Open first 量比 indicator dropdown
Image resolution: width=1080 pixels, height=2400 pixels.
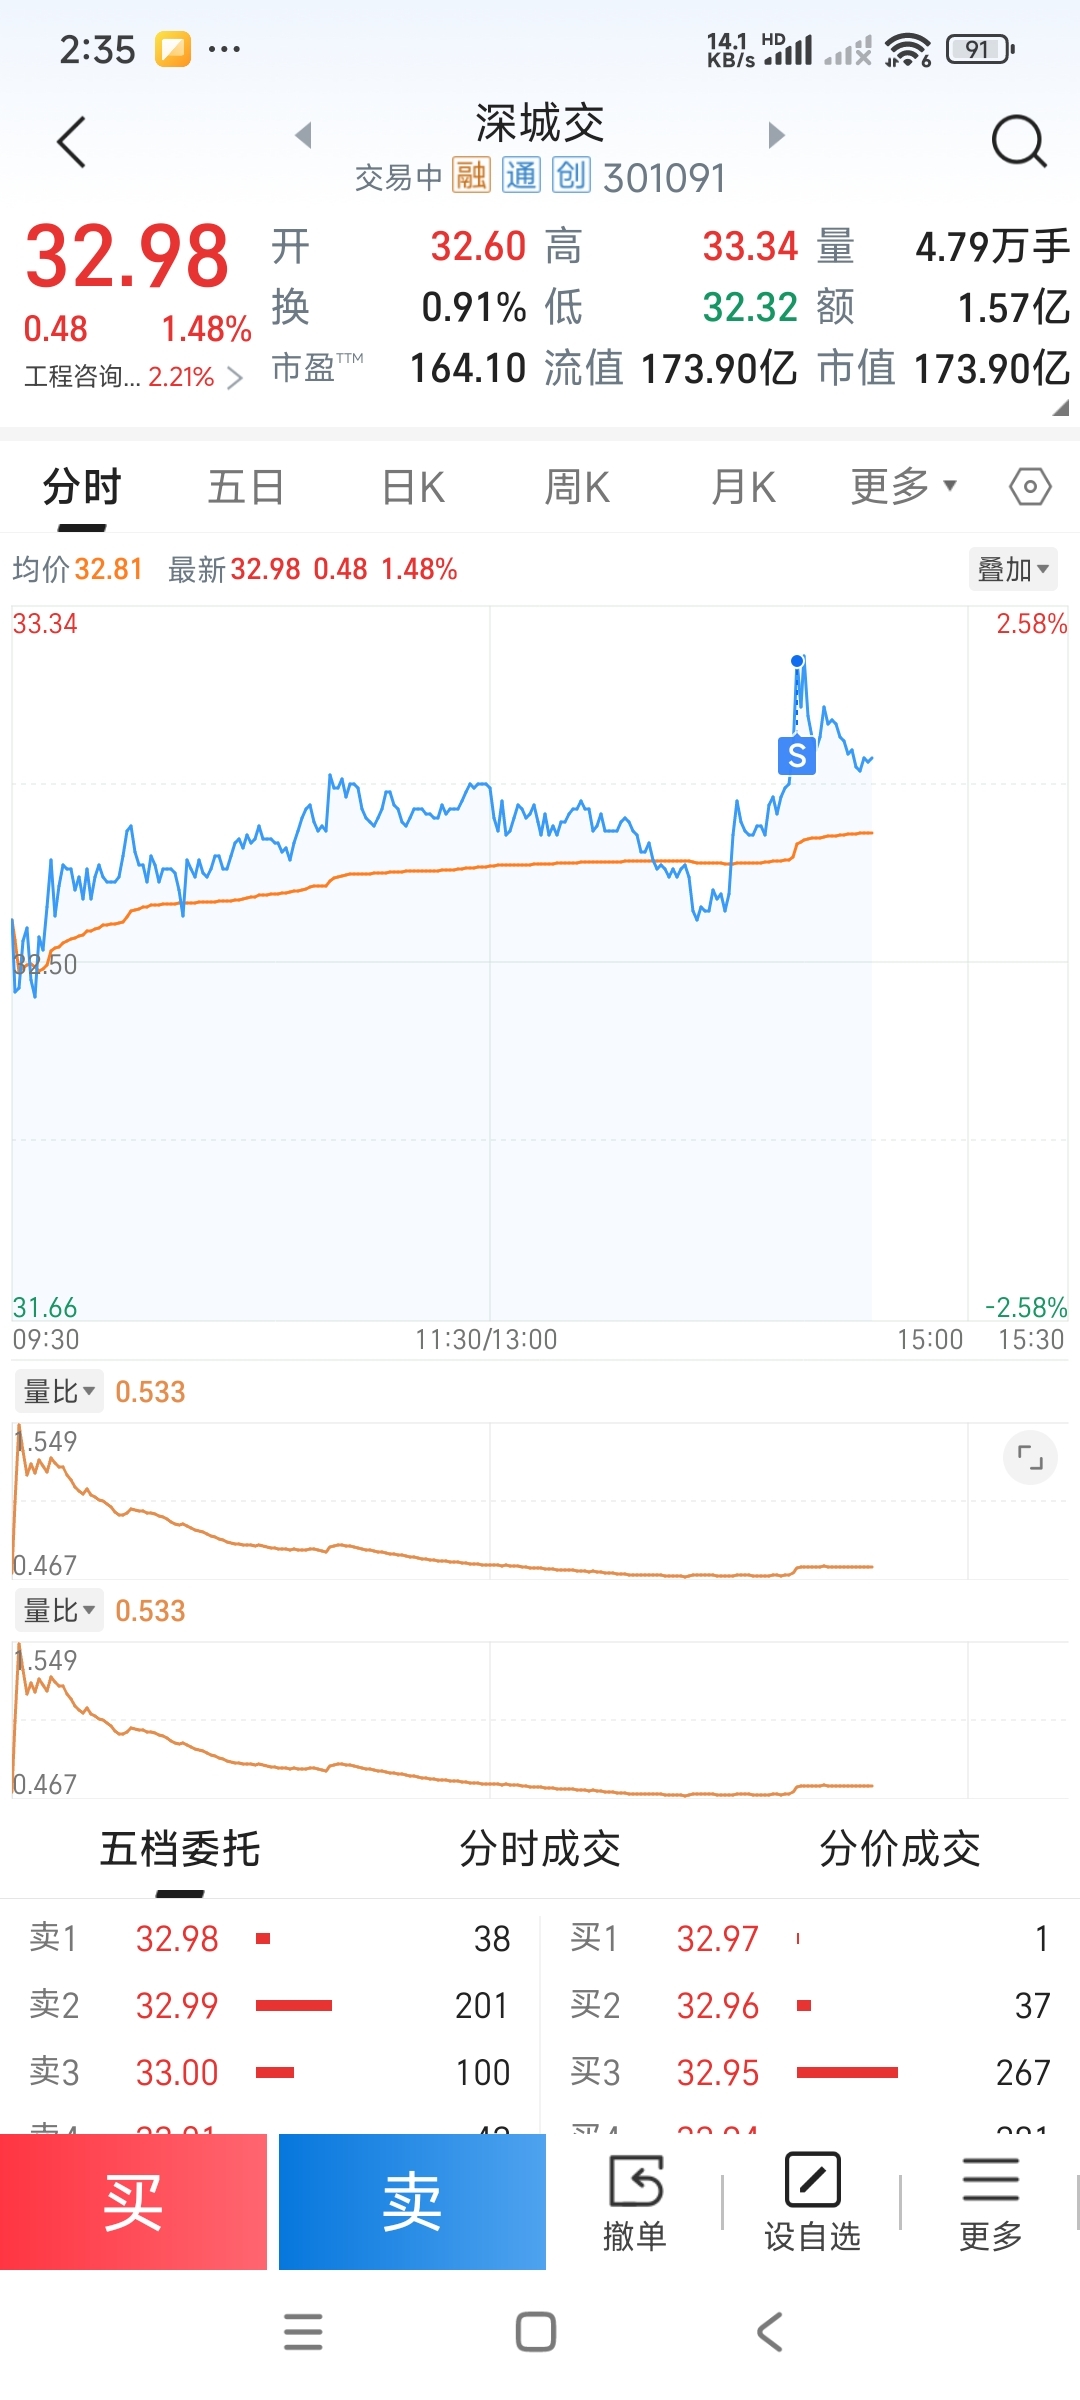tap(59, 1391)
